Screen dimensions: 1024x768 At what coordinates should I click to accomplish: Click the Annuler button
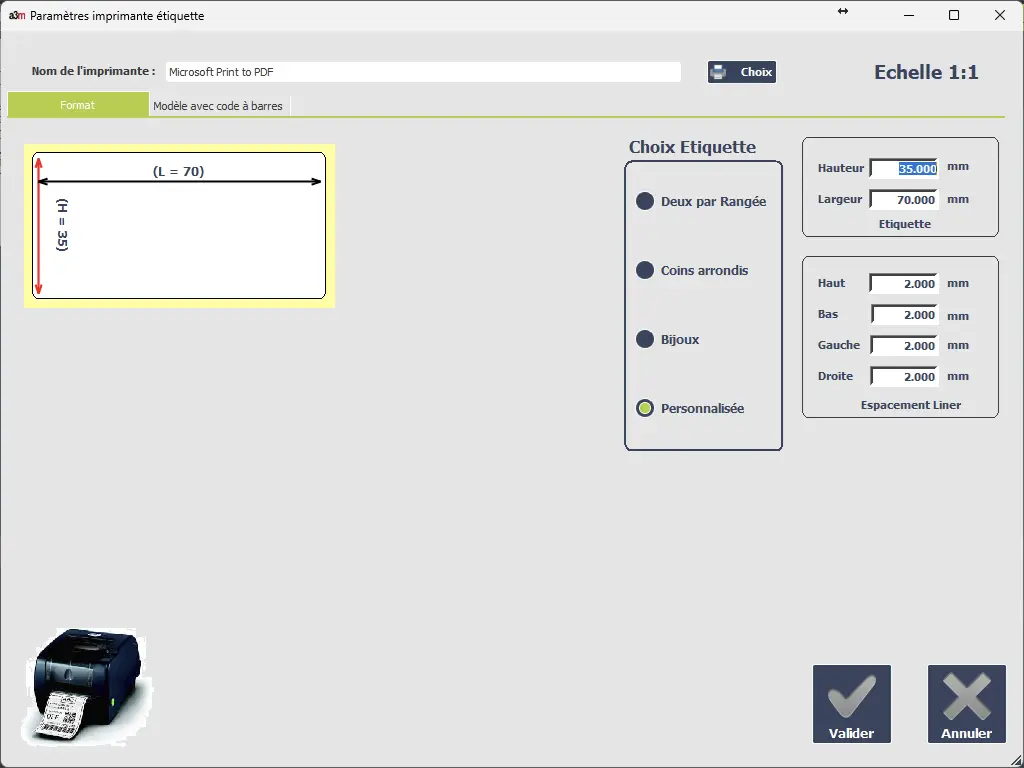tap(967, 704)
